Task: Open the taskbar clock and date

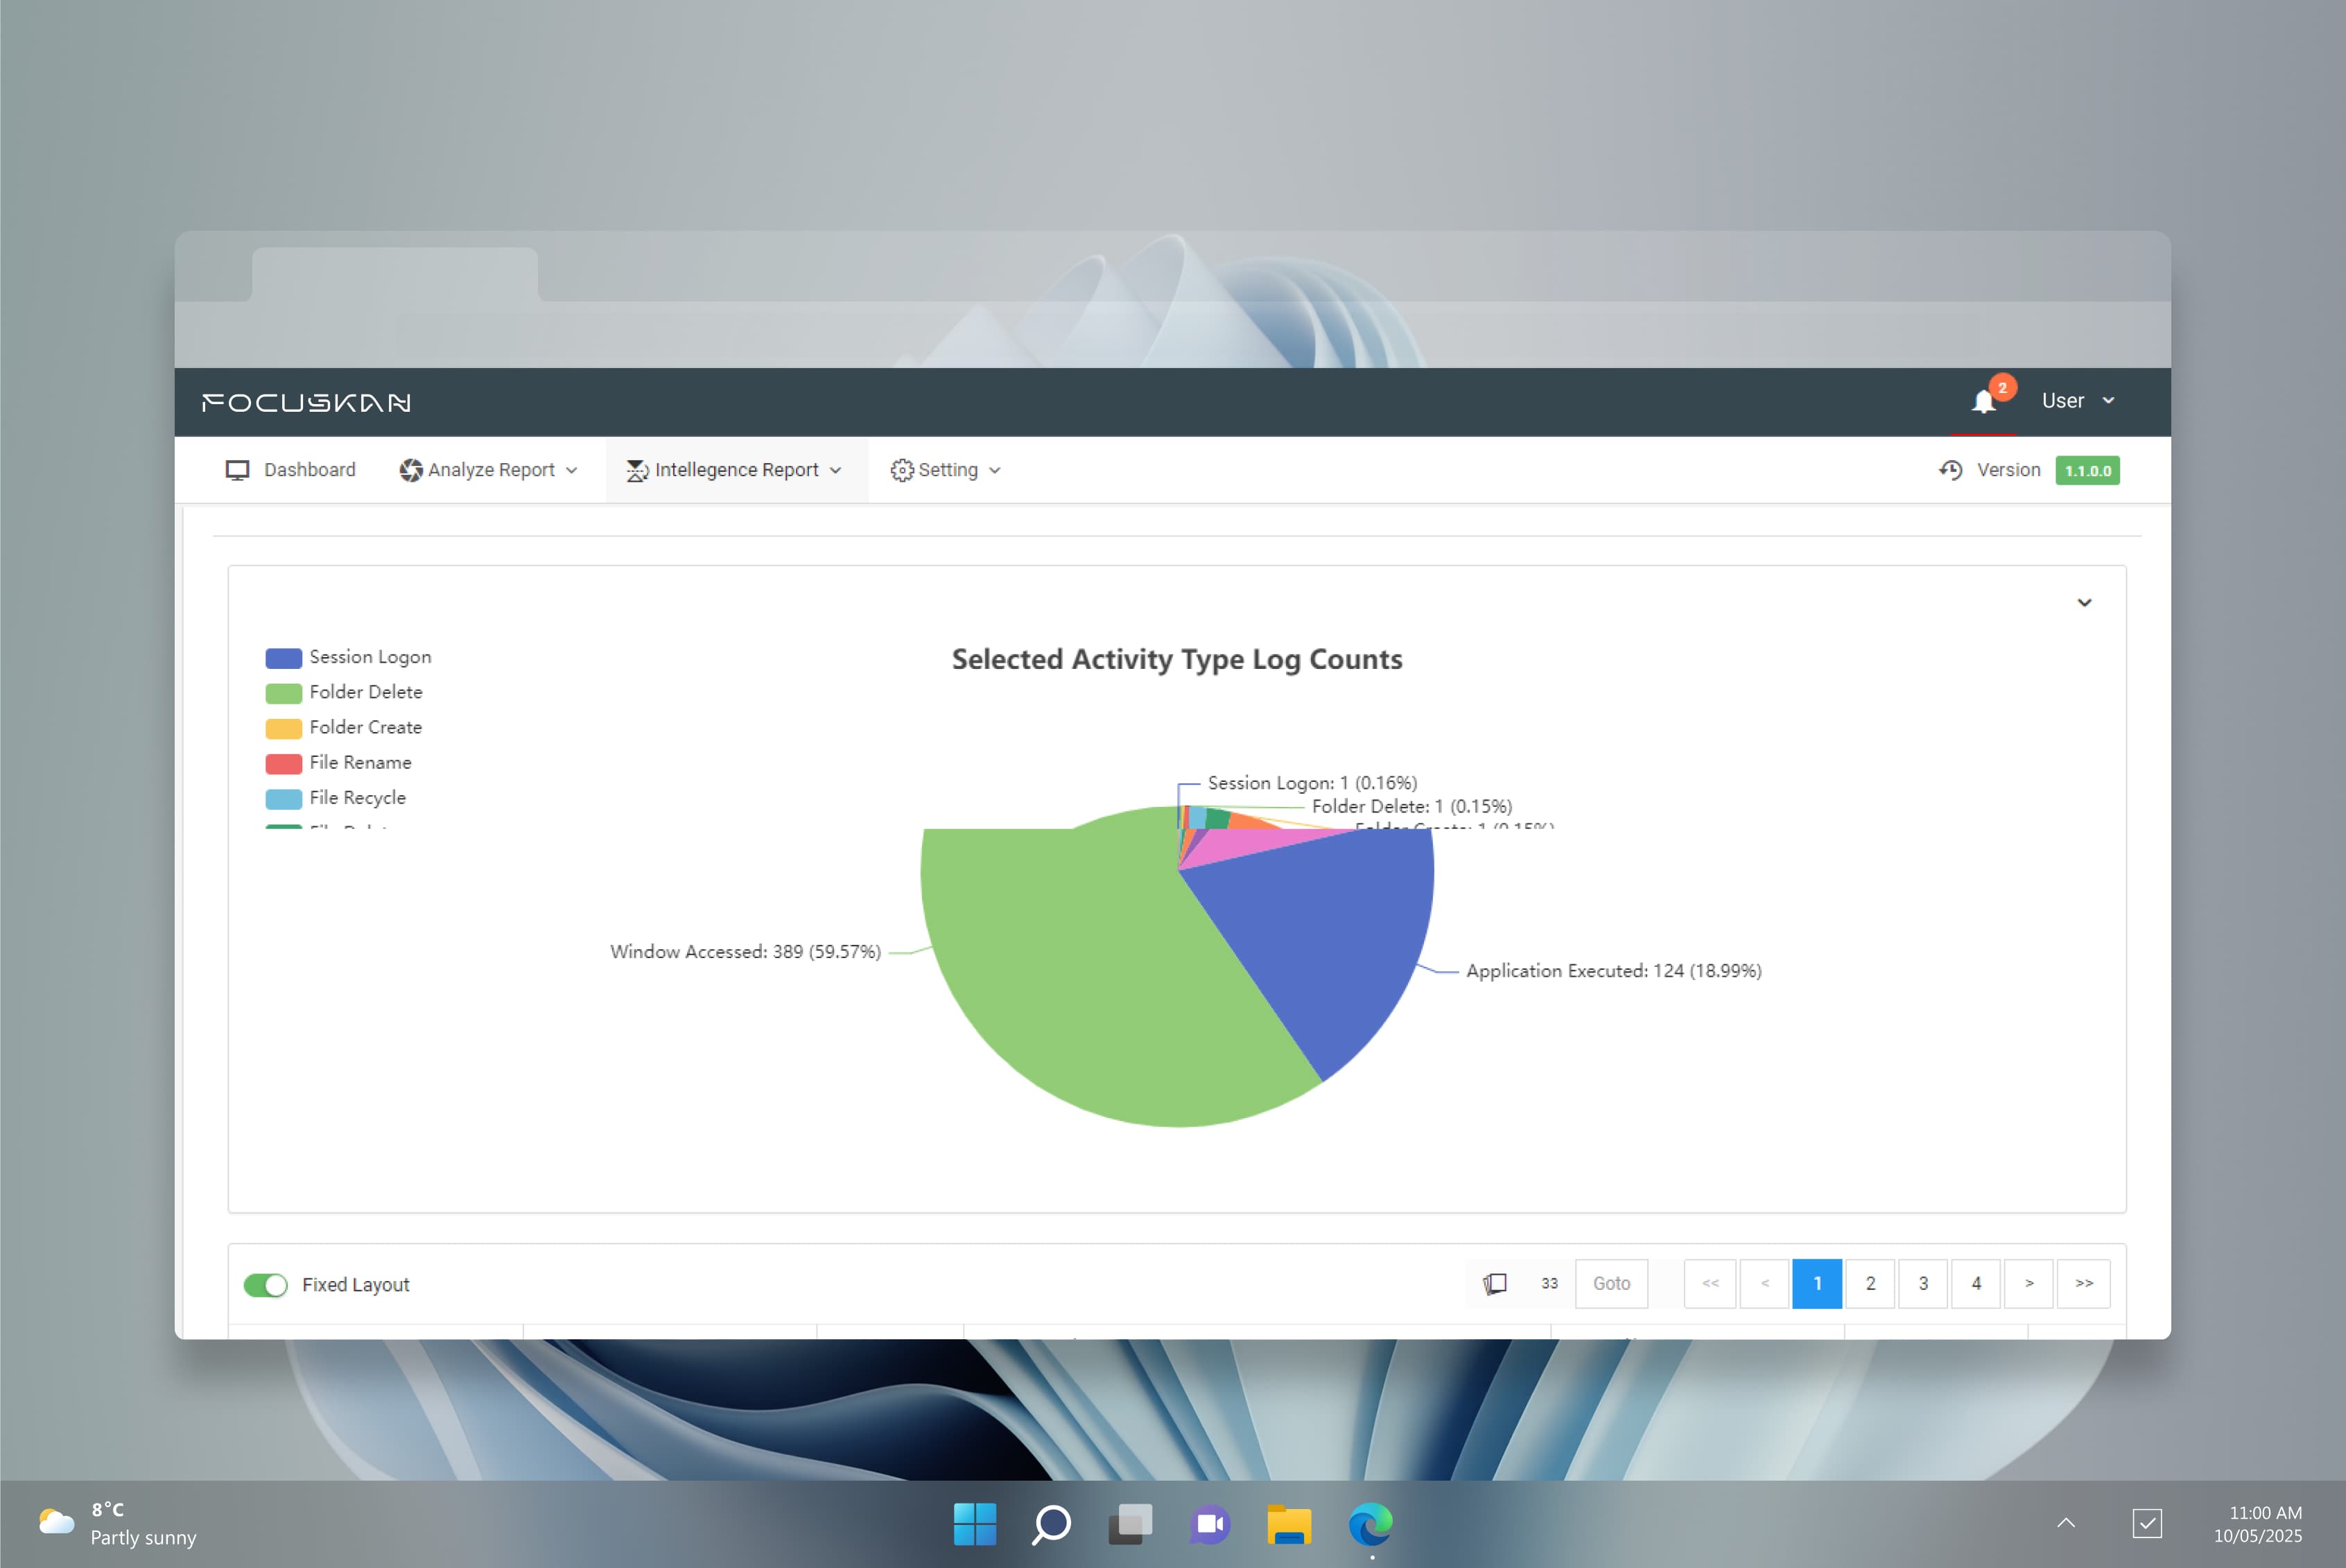Action: pos(2259,1524)
